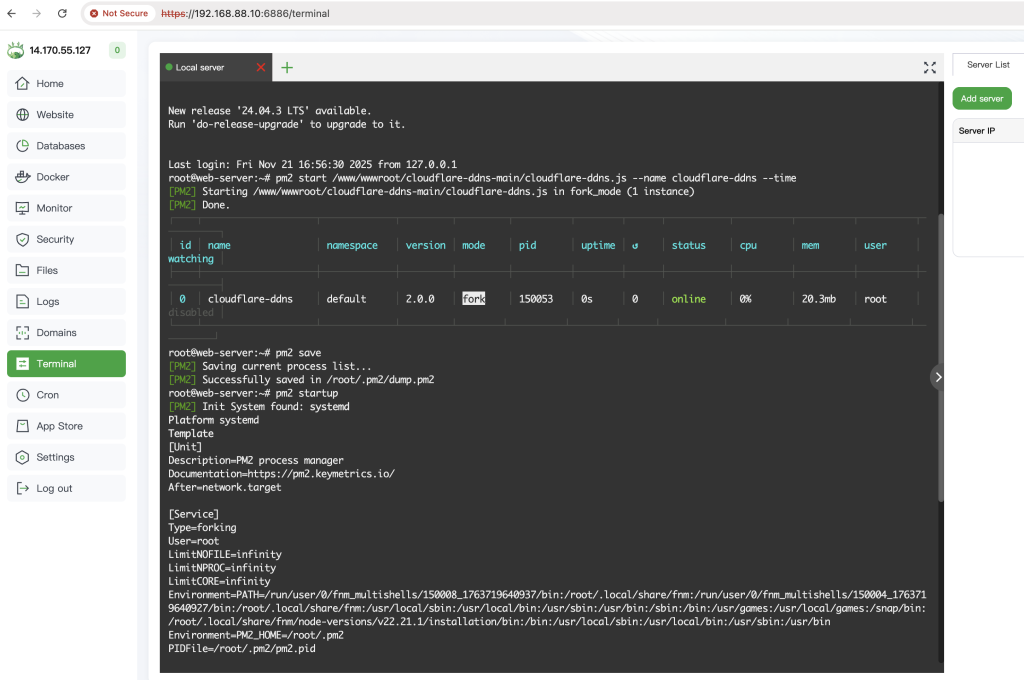Viewport: 1024px width, 680px height.
Task: Add a new terminal tab
Action: (287, 68)
